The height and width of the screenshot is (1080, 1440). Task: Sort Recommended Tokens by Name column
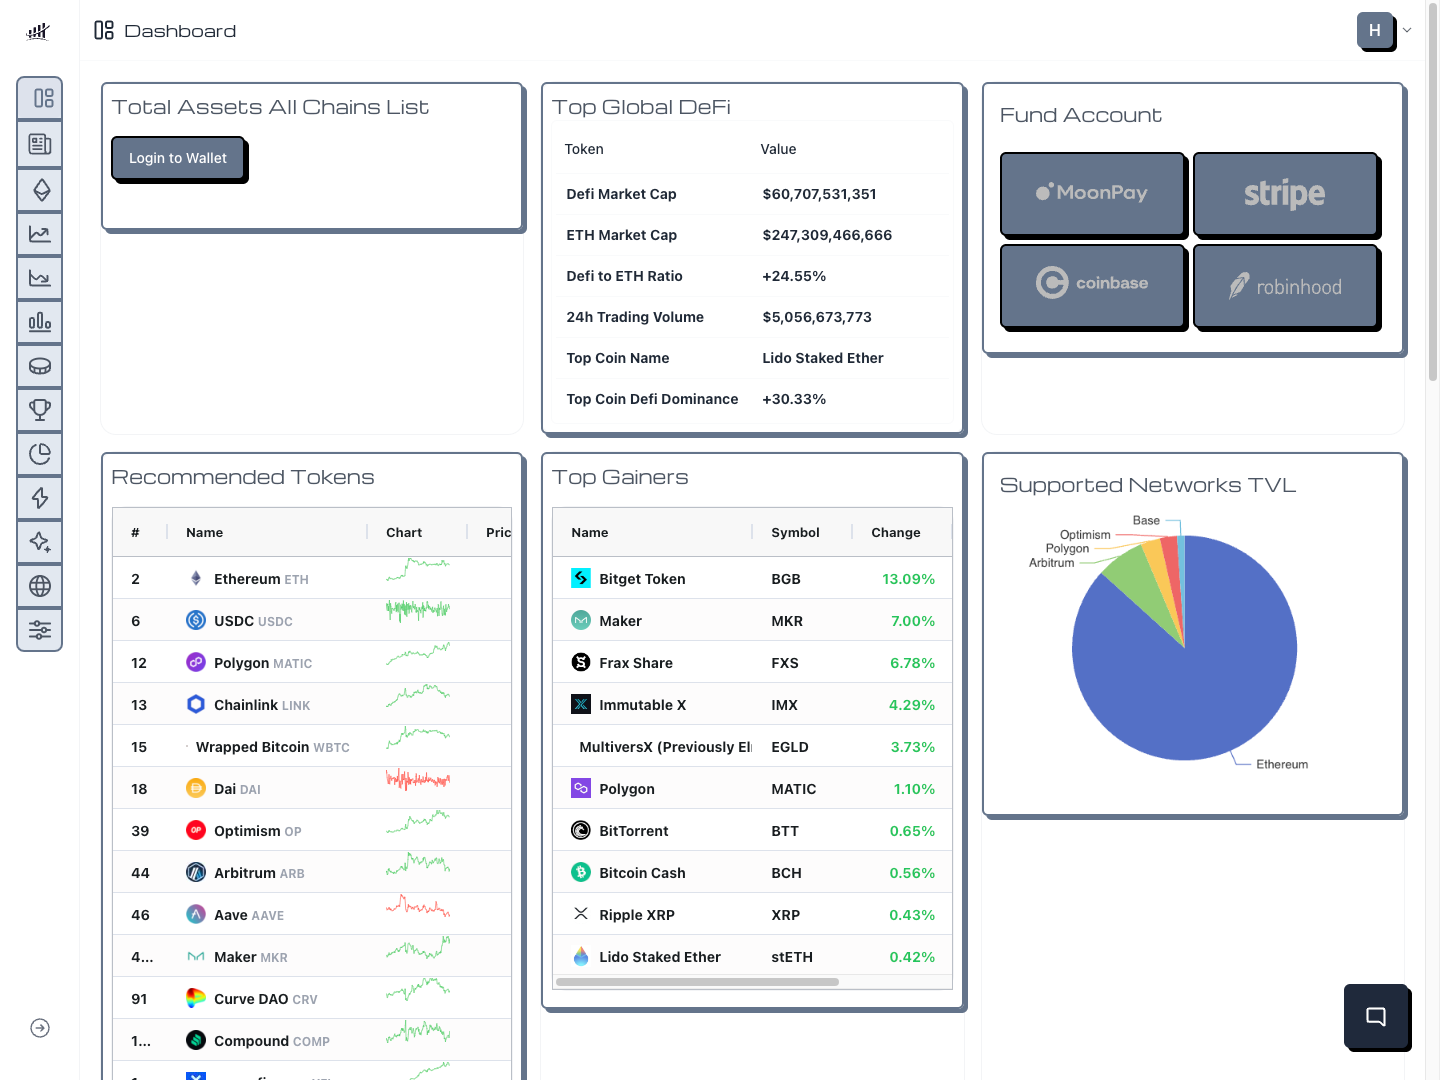coord(267,532)
